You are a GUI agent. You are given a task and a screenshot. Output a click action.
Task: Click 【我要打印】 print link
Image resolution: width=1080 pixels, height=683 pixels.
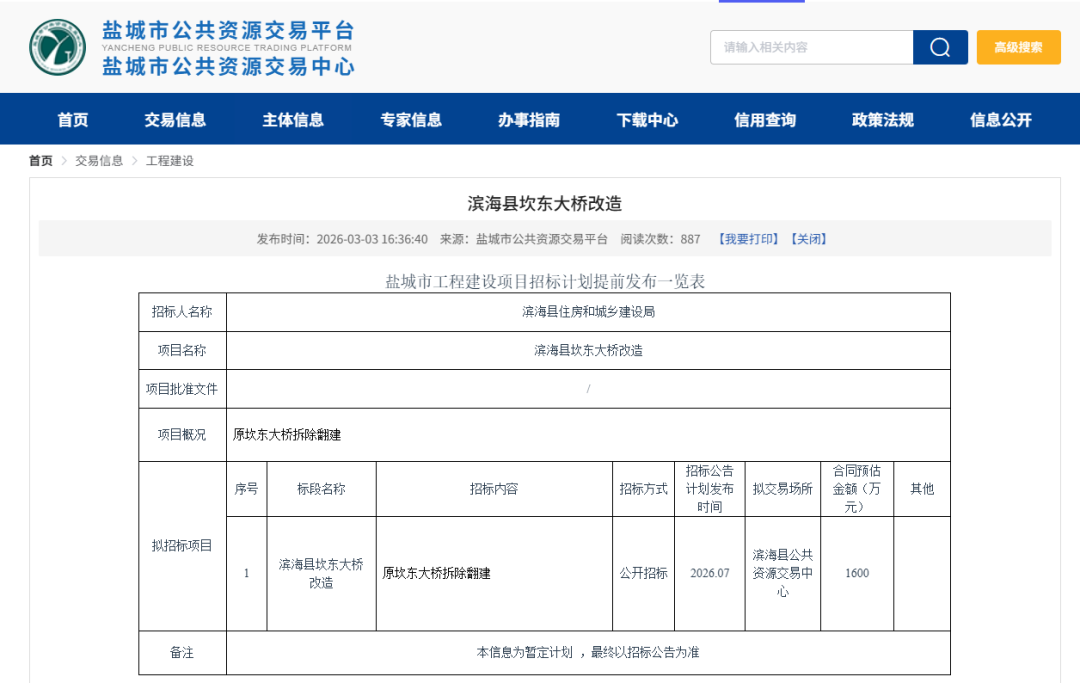pos(748,239)
